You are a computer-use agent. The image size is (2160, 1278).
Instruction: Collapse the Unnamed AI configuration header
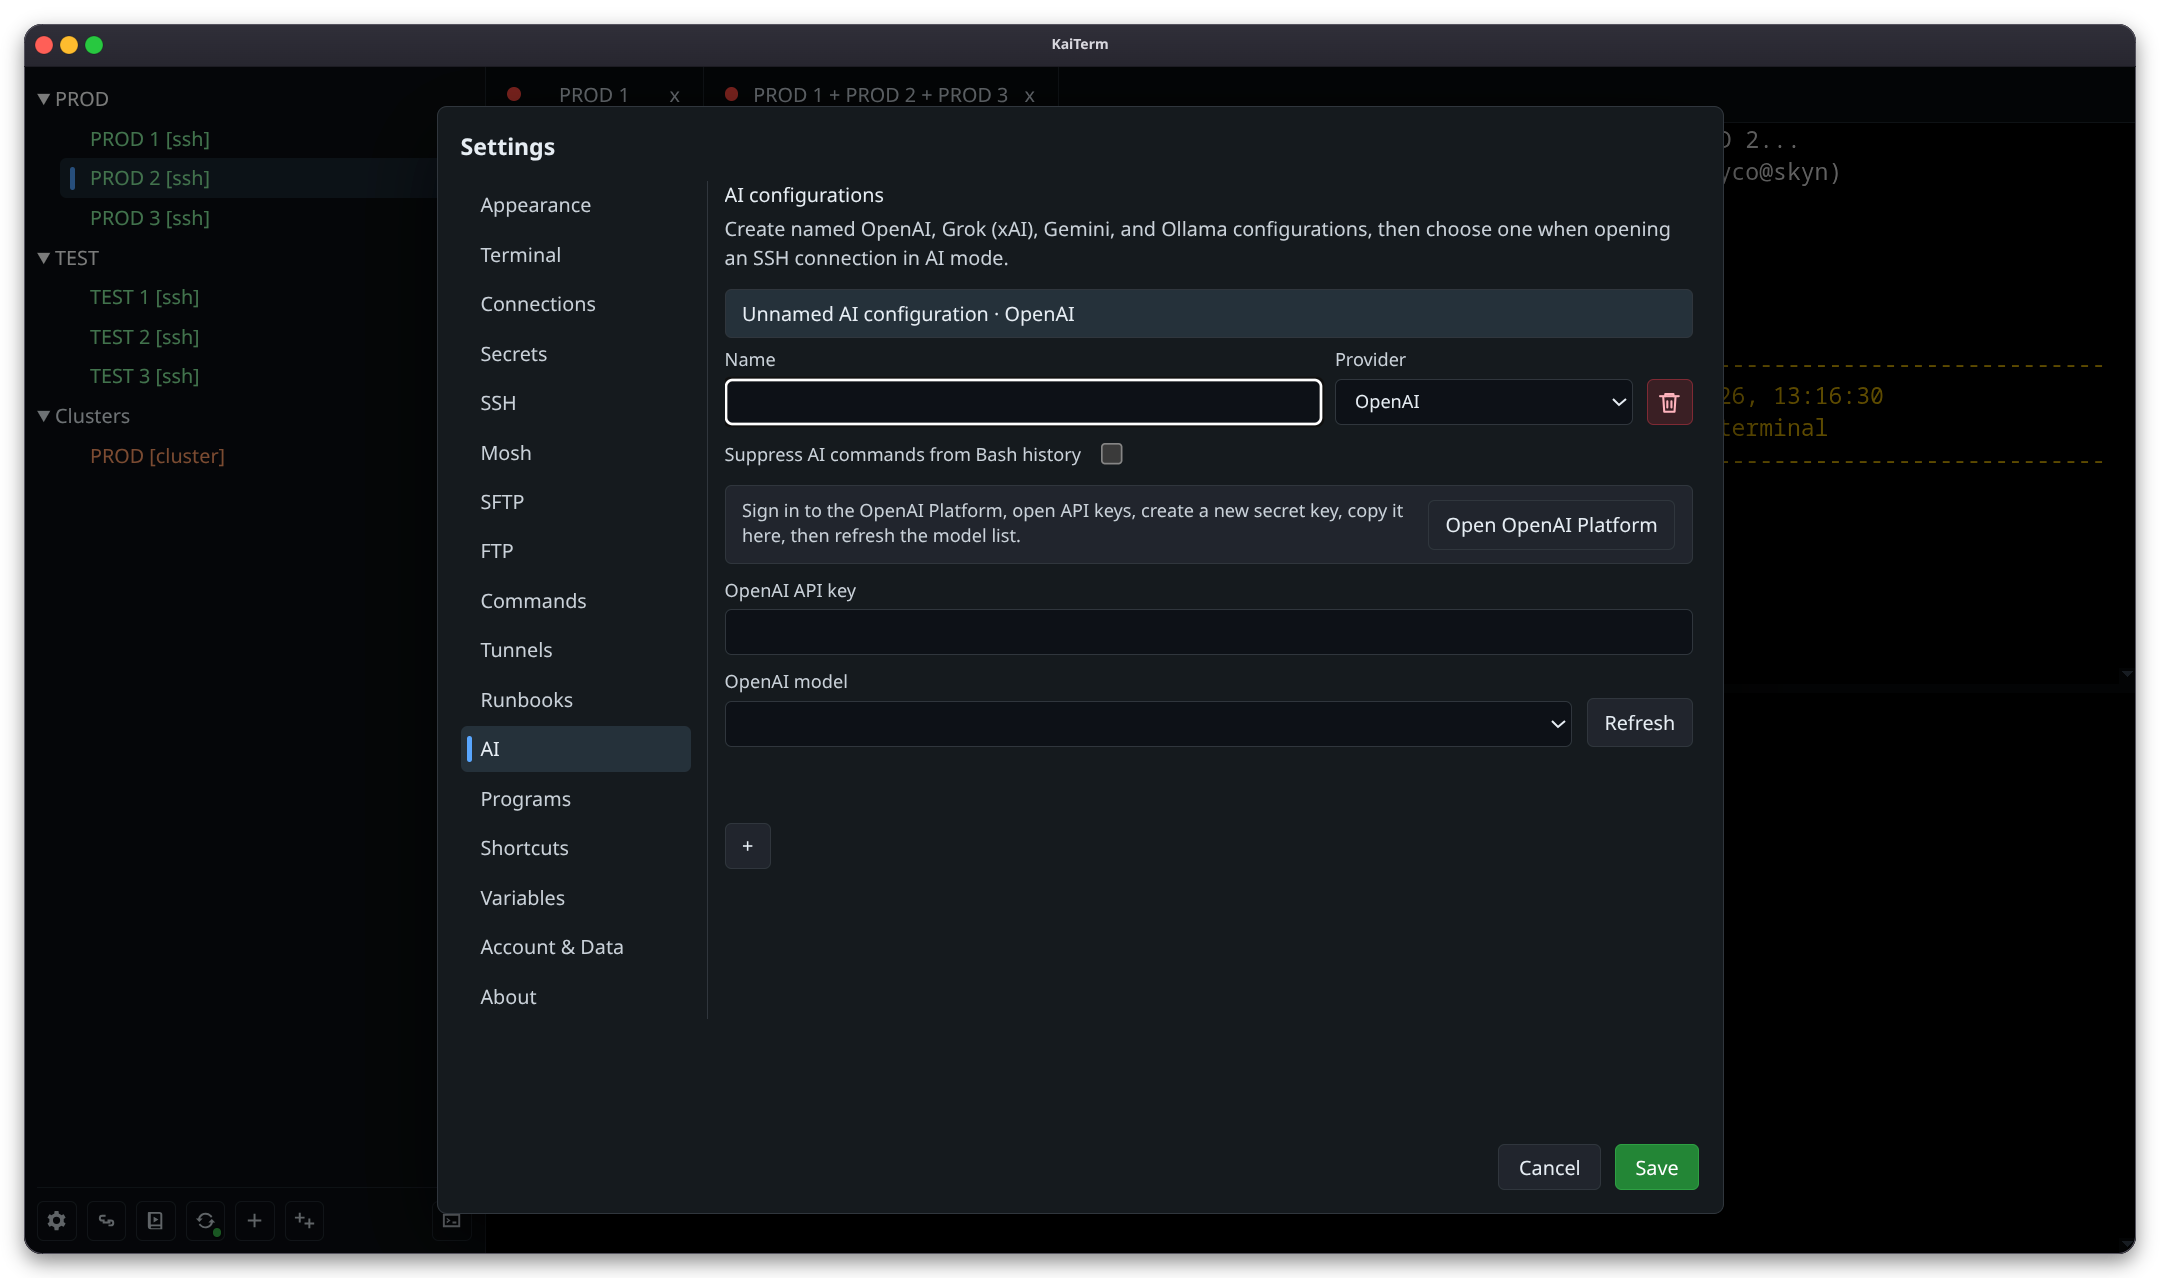point(1208,314)
